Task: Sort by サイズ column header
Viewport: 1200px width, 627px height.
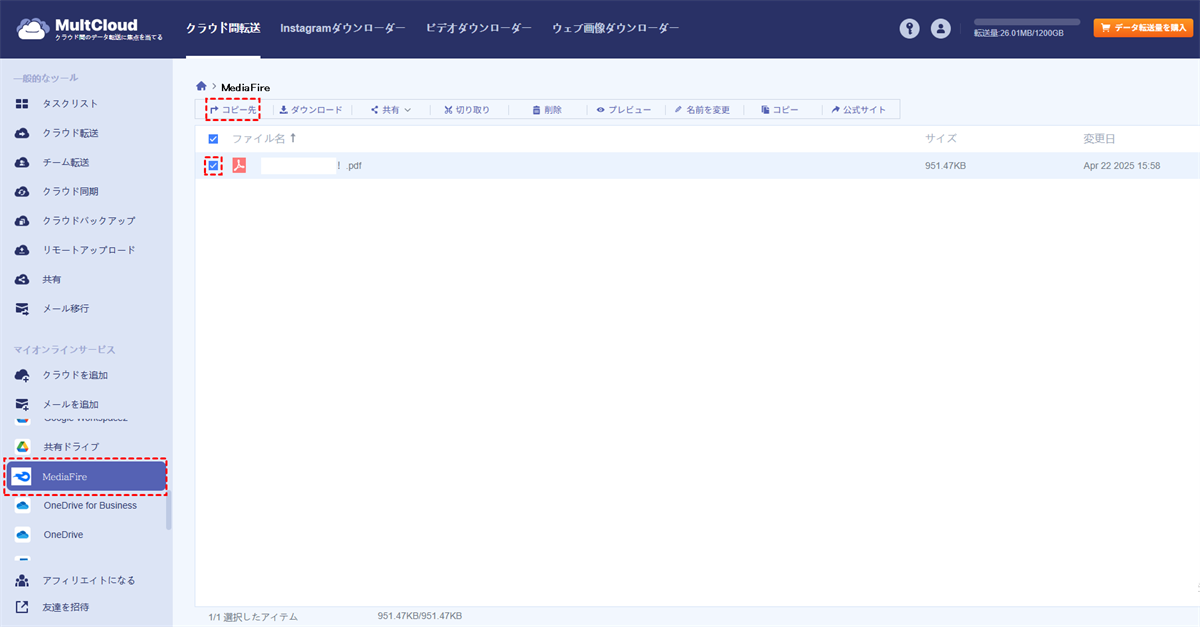Action: pyautogui.click(x=941, y=139)
